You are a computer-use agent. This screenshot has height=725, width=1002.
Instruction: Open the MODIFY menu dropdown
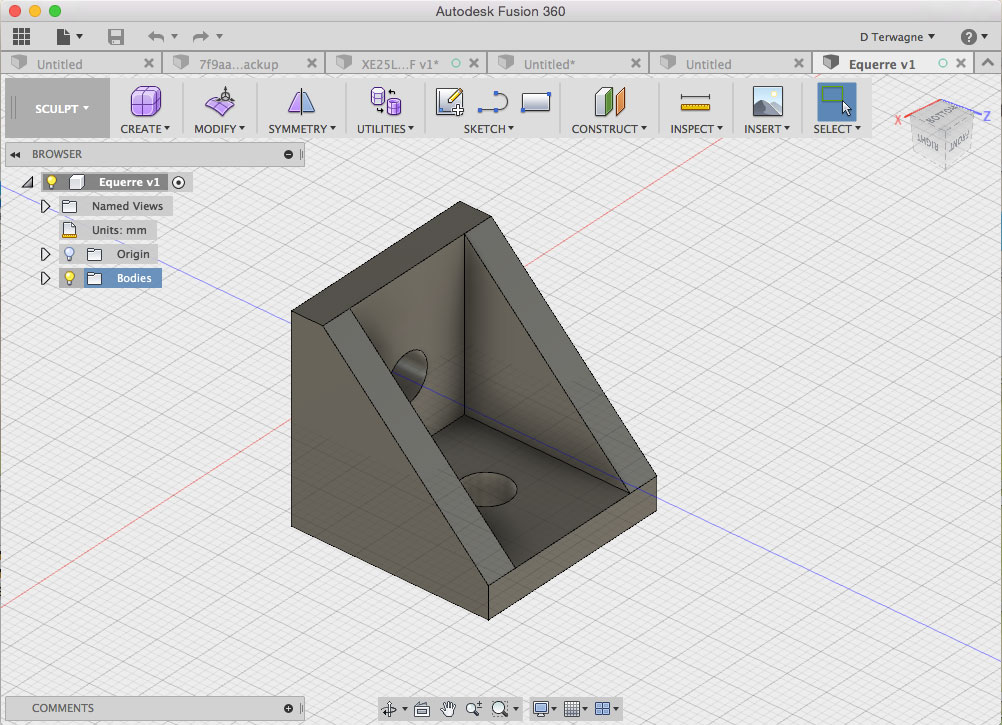pyautogui.click(x=219, y=129)
